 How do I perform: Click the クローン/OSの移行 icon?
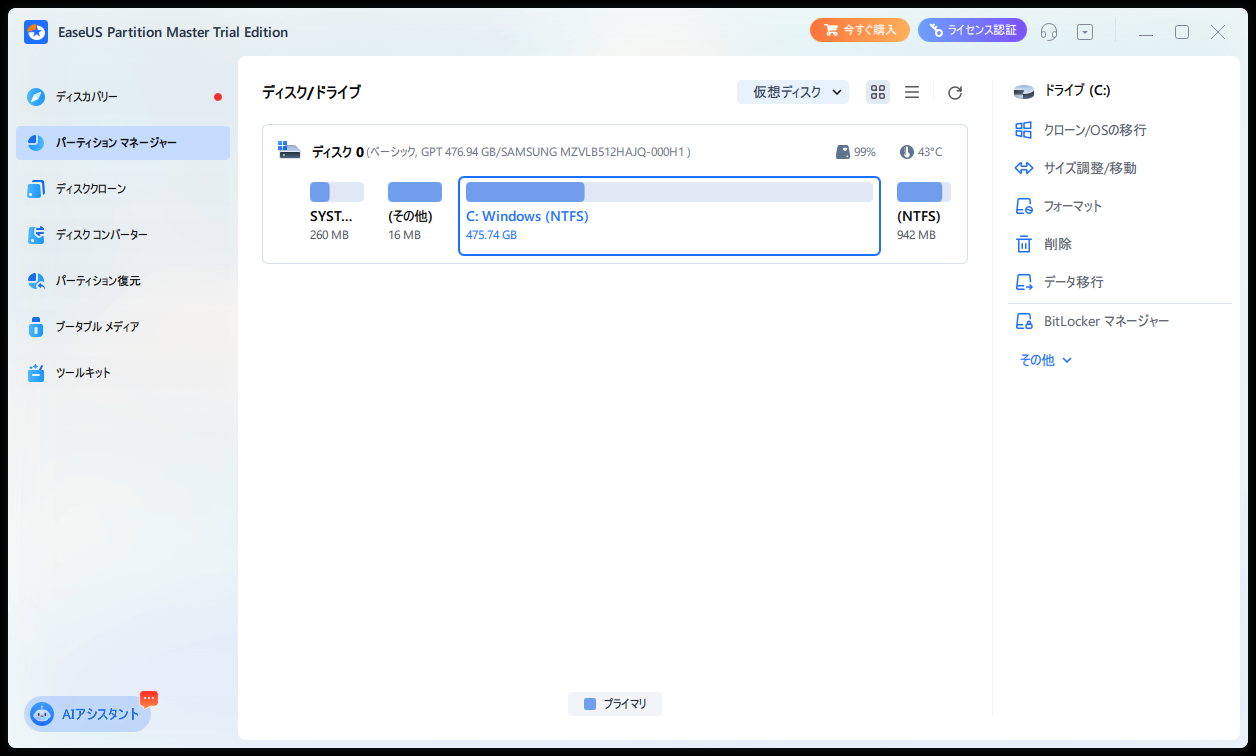(x=1023, y=130)
